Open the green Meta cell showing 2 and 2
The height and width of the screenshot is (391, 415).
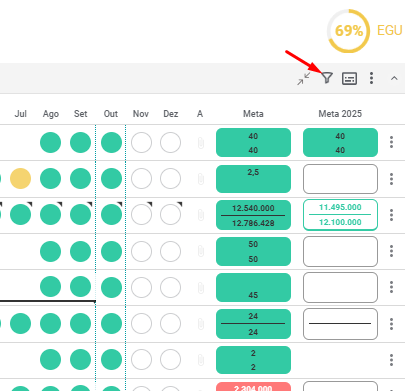click(x=253, y=360)
